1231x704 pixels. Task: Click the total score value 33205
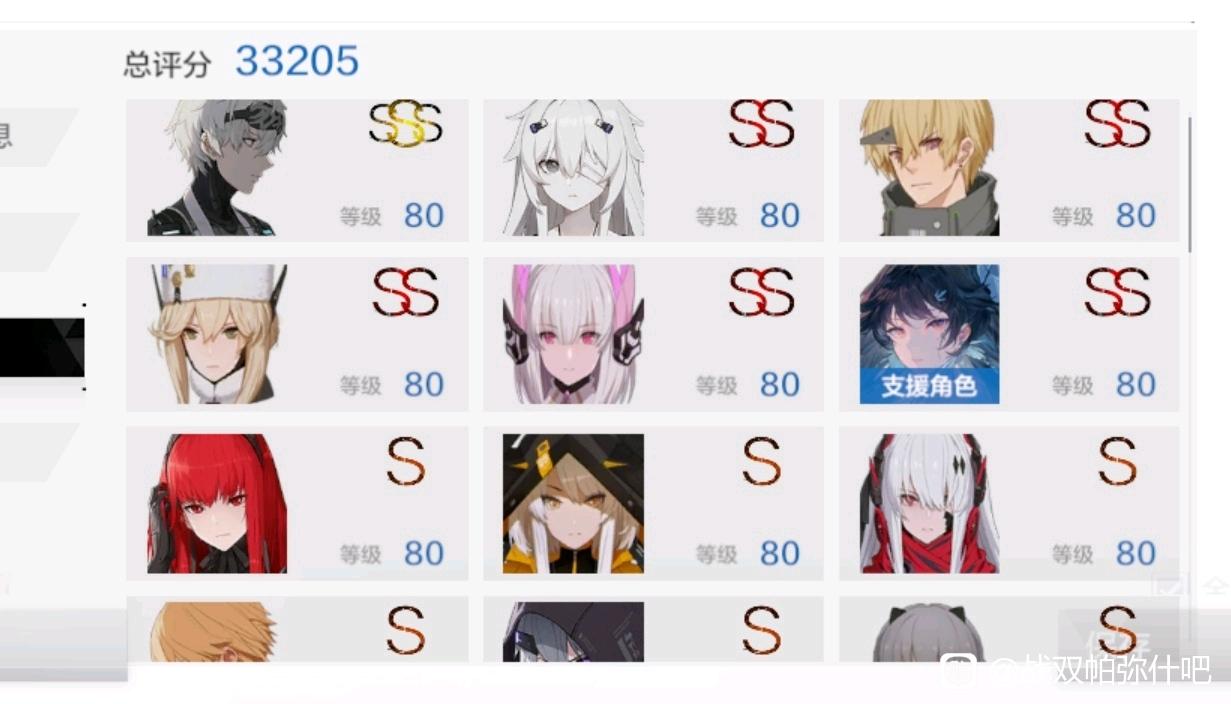coord(297,61)
